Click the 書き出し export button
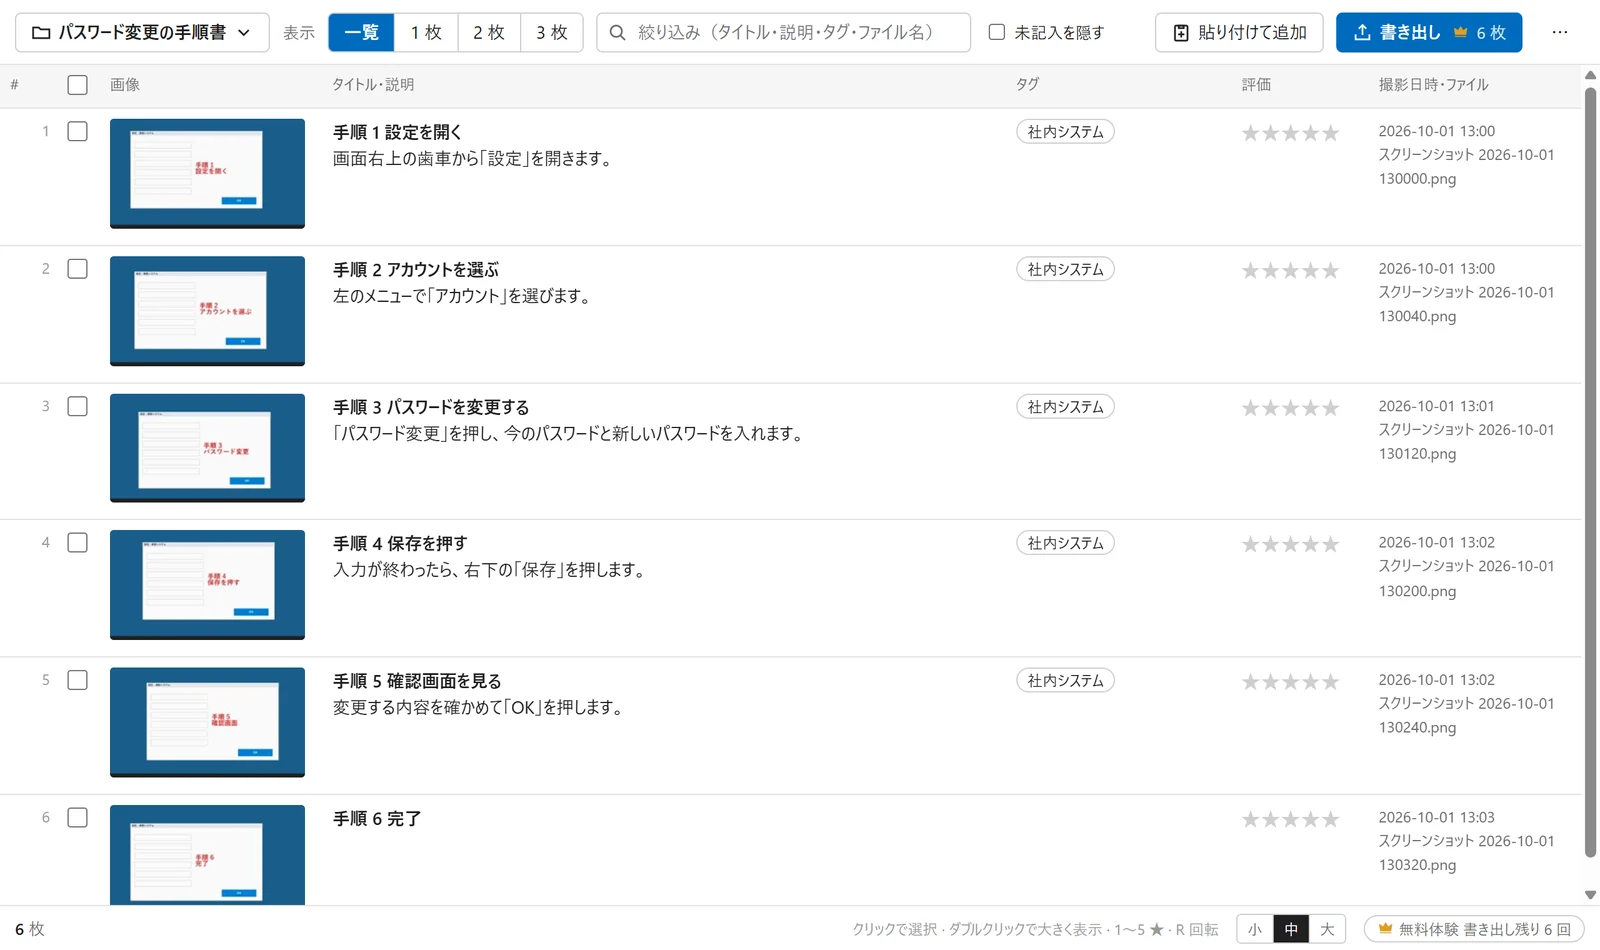The width and height of the screenshot is (1600, 950). tap(1429, 32)
